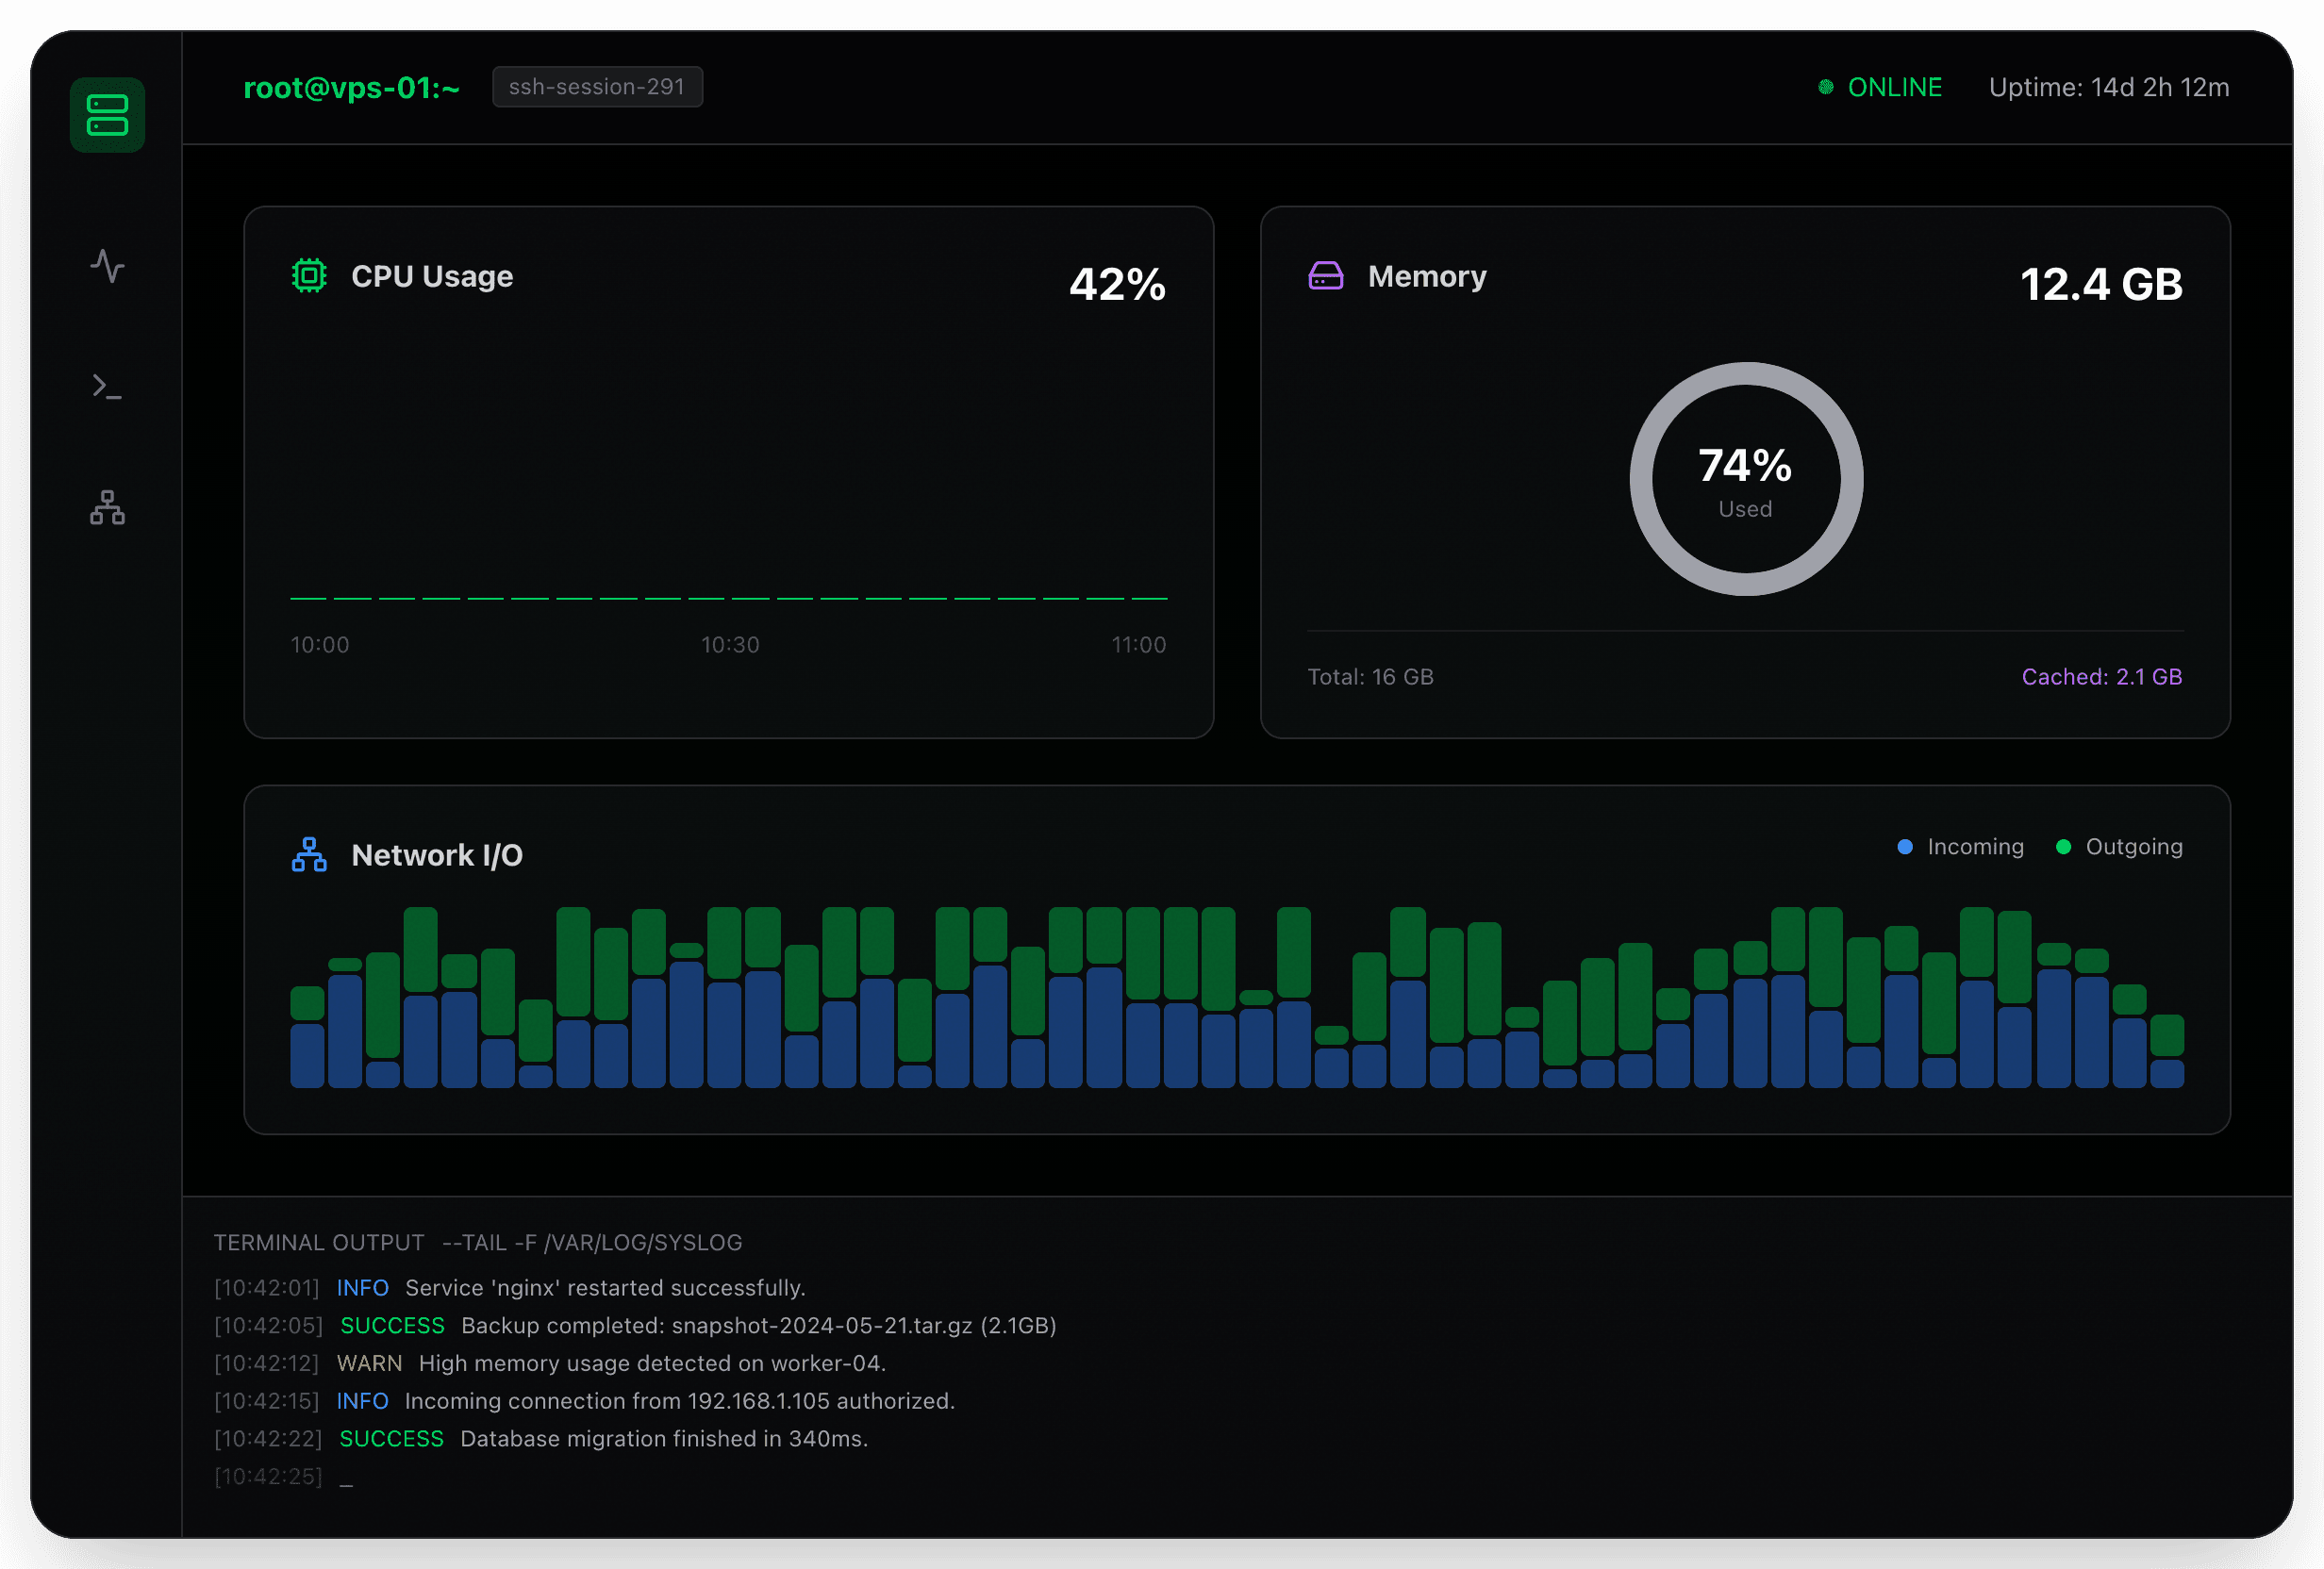Open the TERMINAL OUTPUT section header

coord(320,1242)
